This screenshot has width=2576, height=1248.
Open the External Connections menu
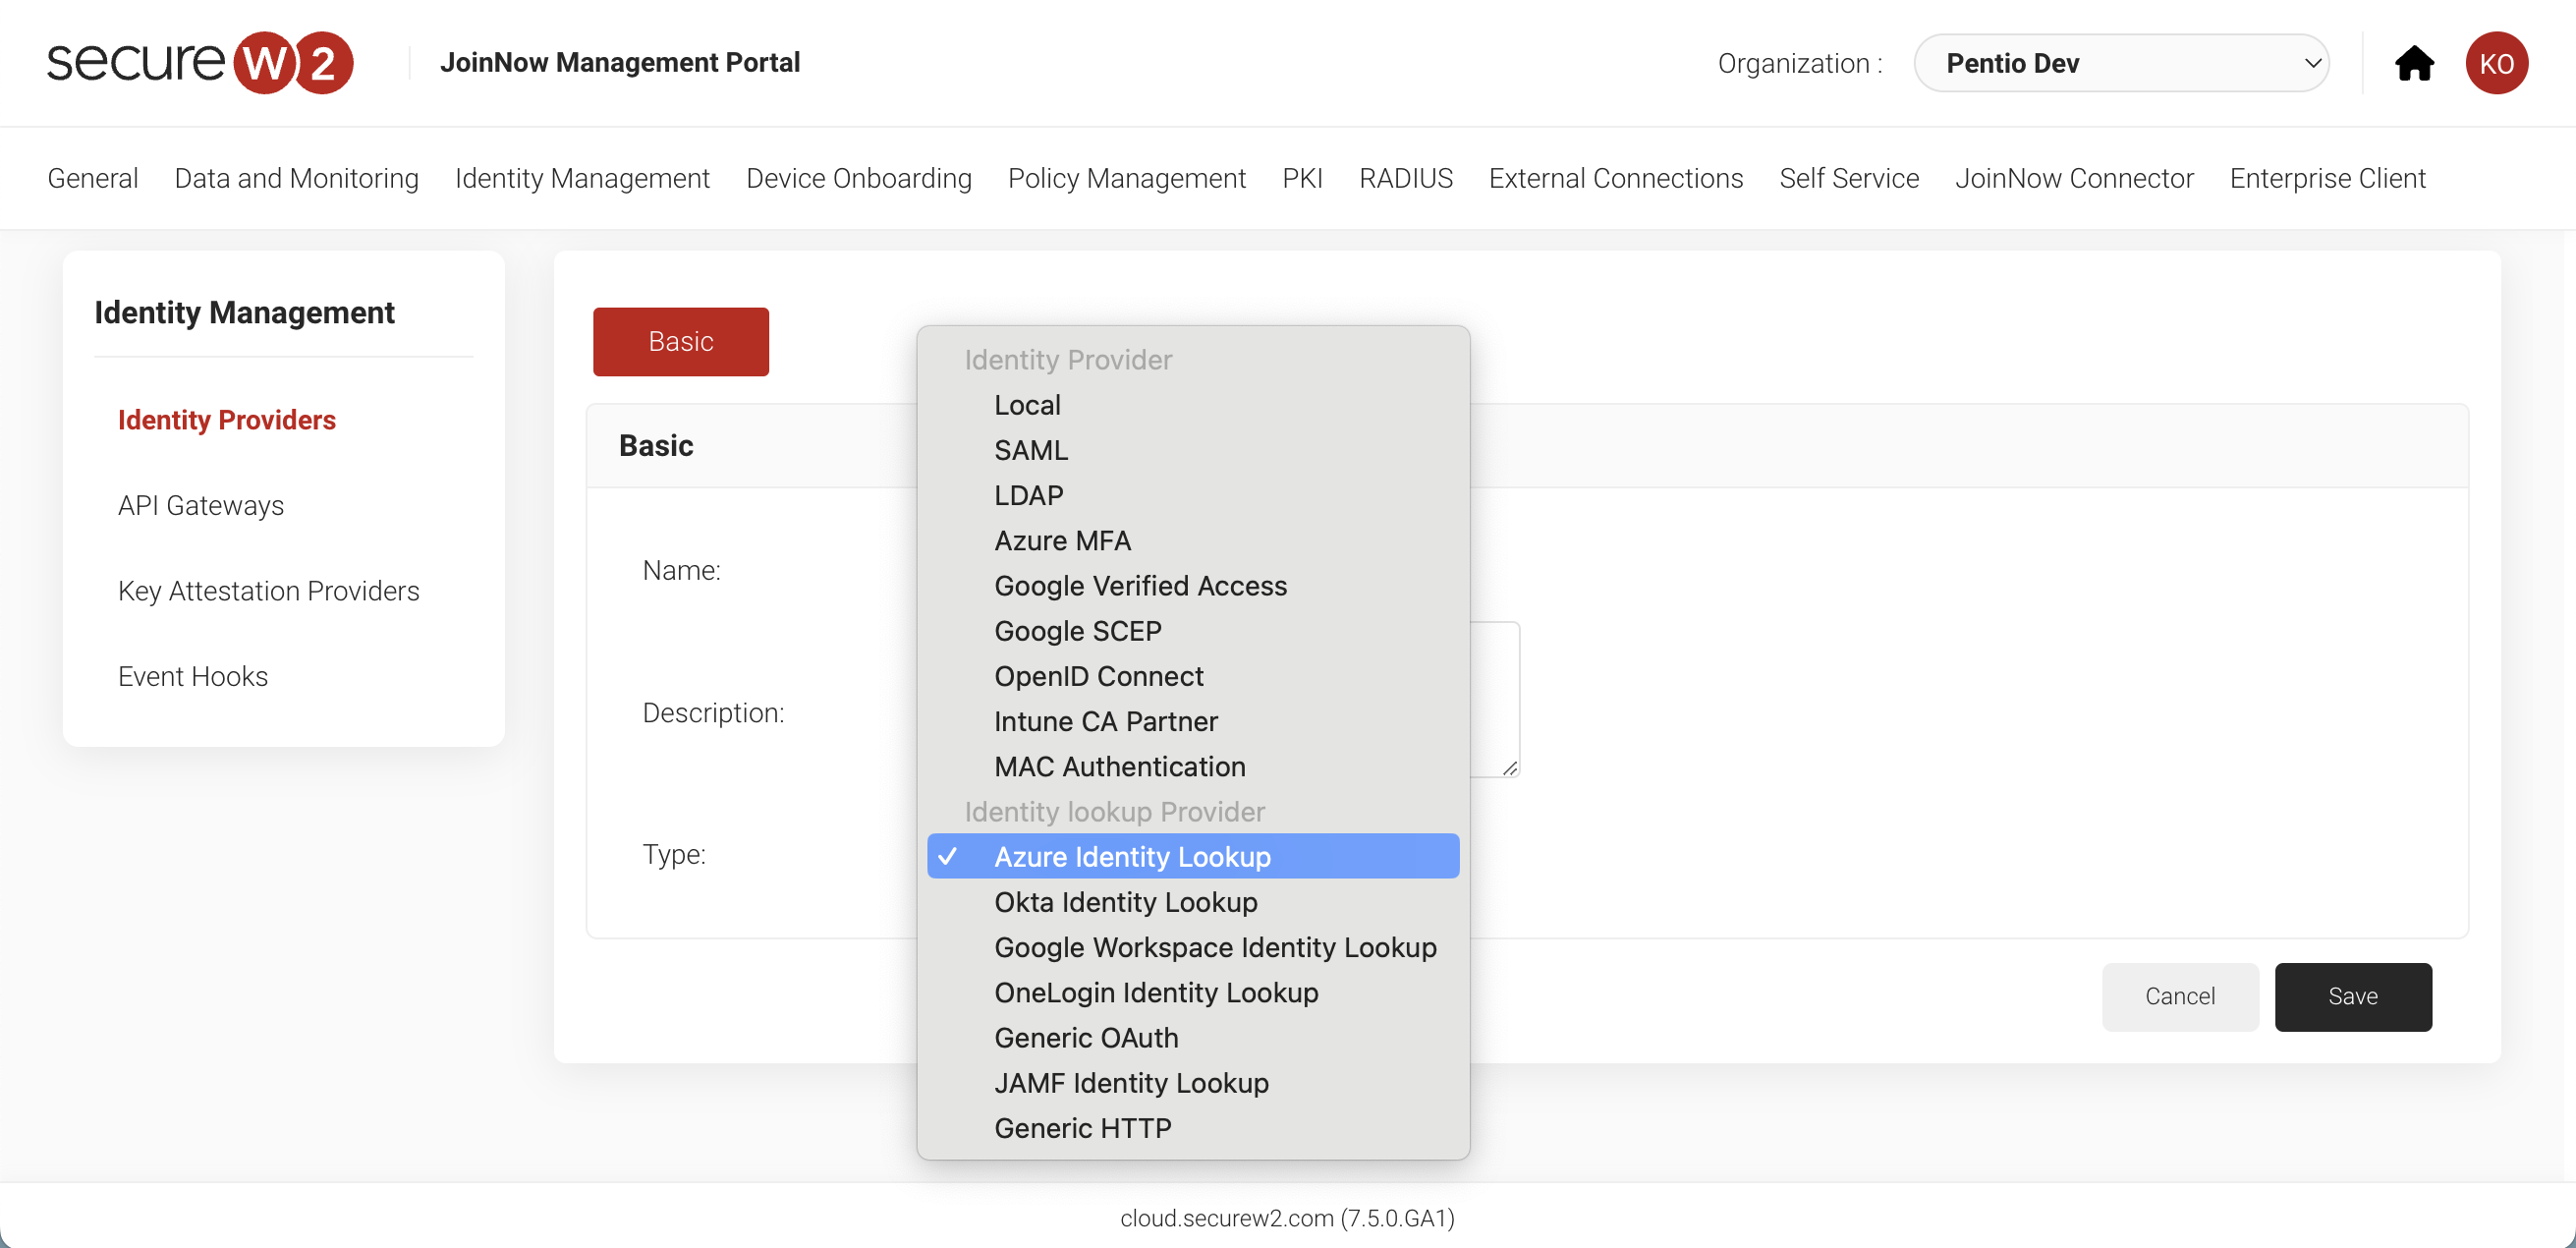click(x=1615, y=178)
